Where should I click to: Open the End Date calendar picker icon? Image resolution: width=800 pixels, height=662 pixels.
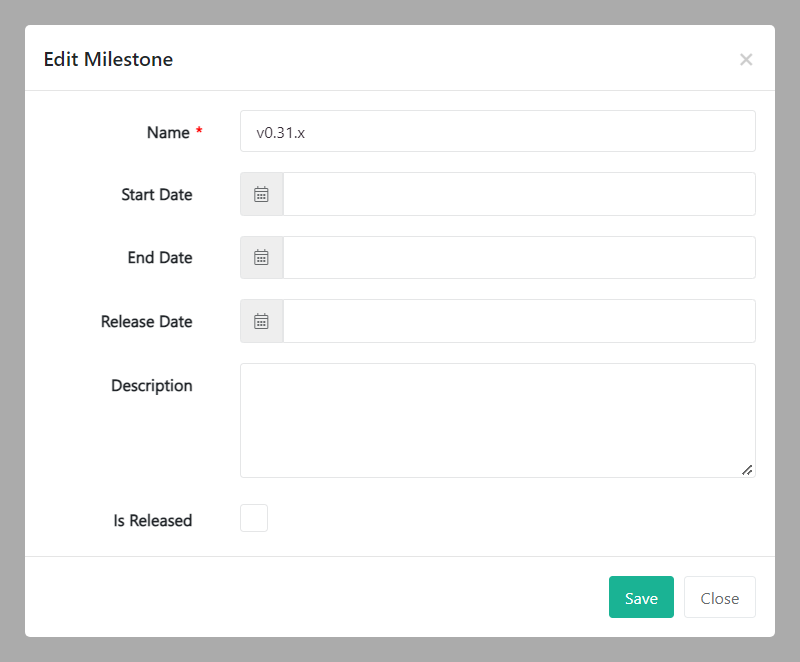(x=261, y=258)
